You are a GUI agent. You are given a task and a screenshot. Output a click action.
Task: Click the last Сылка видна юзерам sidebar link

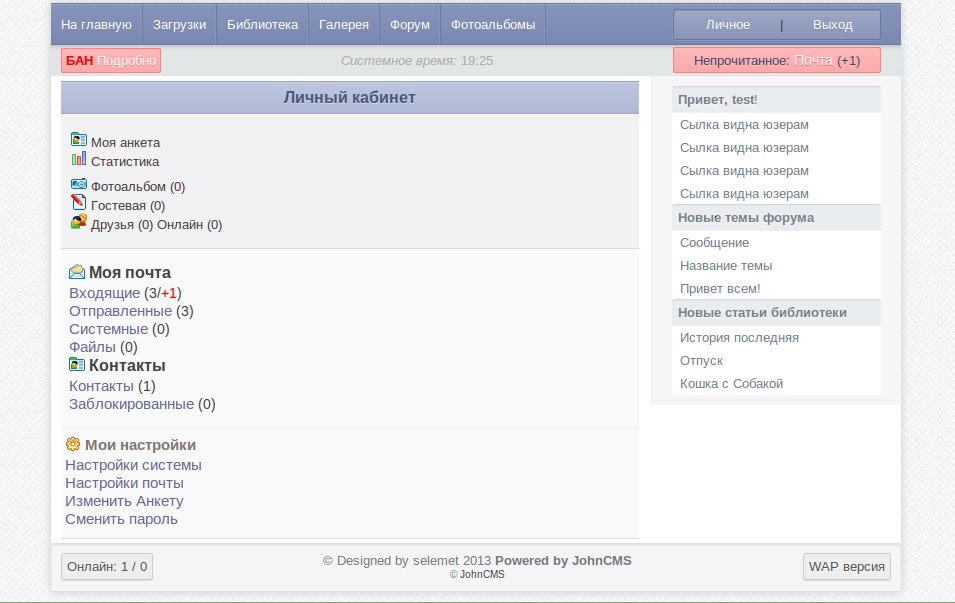744,194
